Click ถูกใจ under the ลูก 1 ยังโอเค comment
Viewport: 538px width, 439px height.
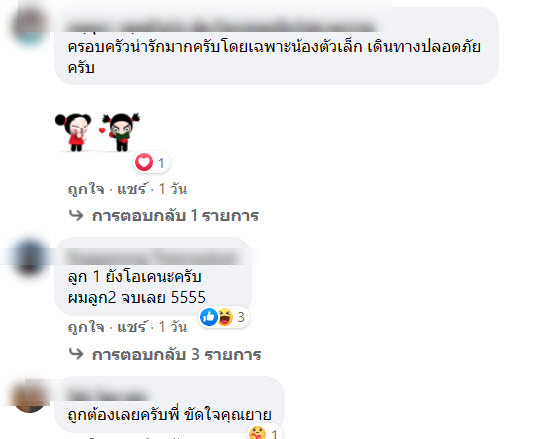tap(86, 327)
